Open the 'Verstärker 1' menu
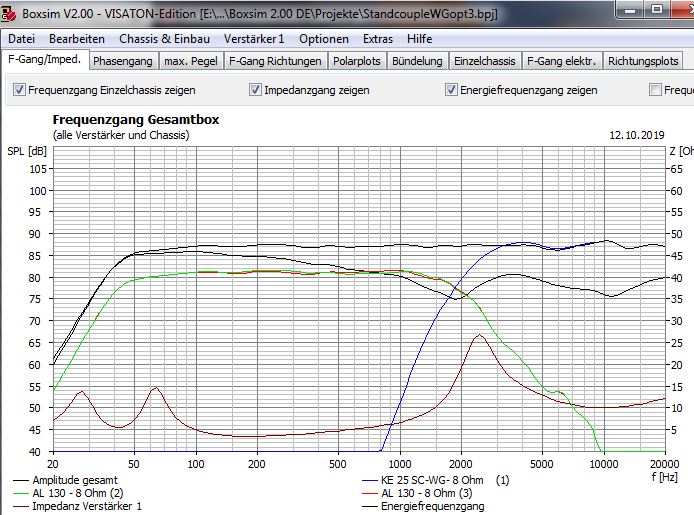Viewport: 694px width, 515px height. pos(253,39)
